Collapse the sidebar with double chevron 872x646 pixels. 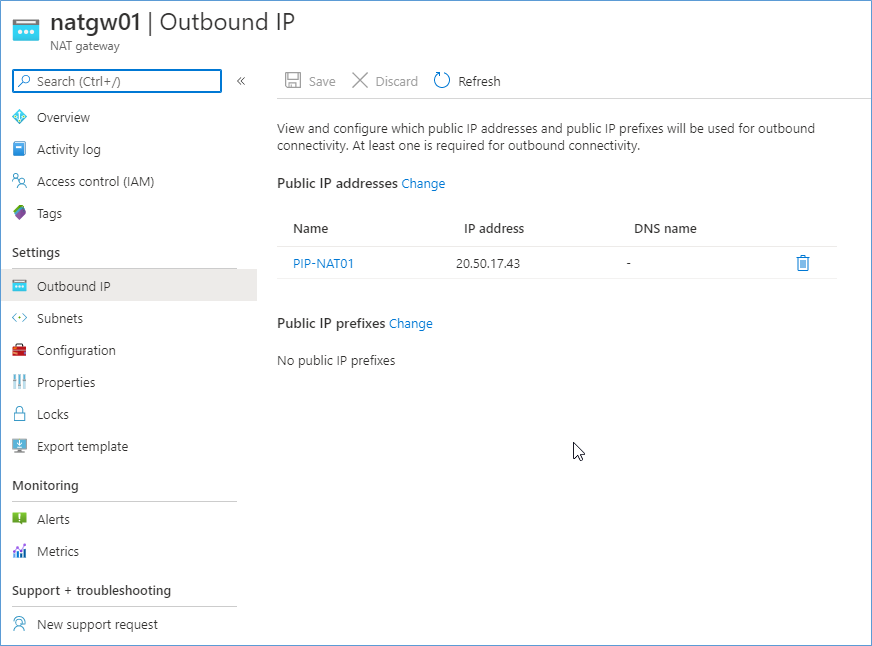241,81
